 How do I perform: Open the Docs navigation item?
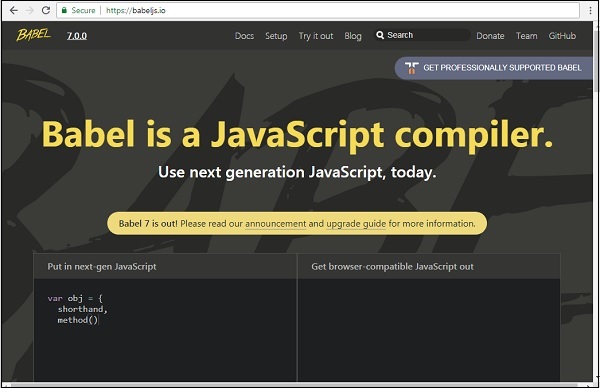(x=244, y=36)
